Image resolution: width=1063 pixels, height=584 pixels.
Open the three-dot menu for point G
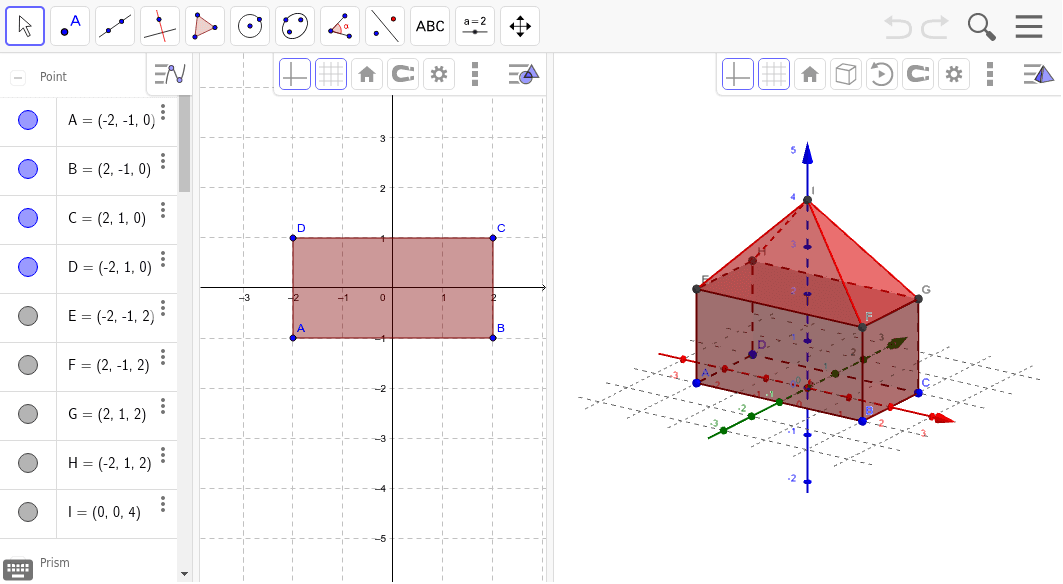[x=163, y=406]
